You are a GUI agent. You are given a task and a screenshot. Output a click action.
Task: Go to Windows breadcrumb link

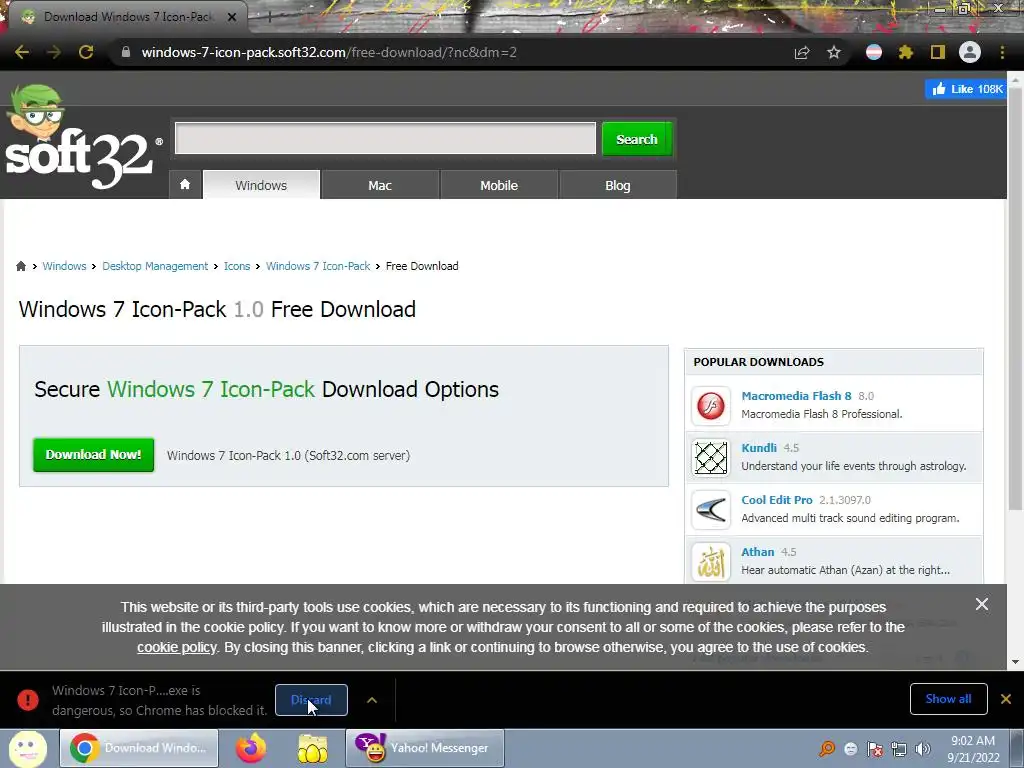(64, 266)
